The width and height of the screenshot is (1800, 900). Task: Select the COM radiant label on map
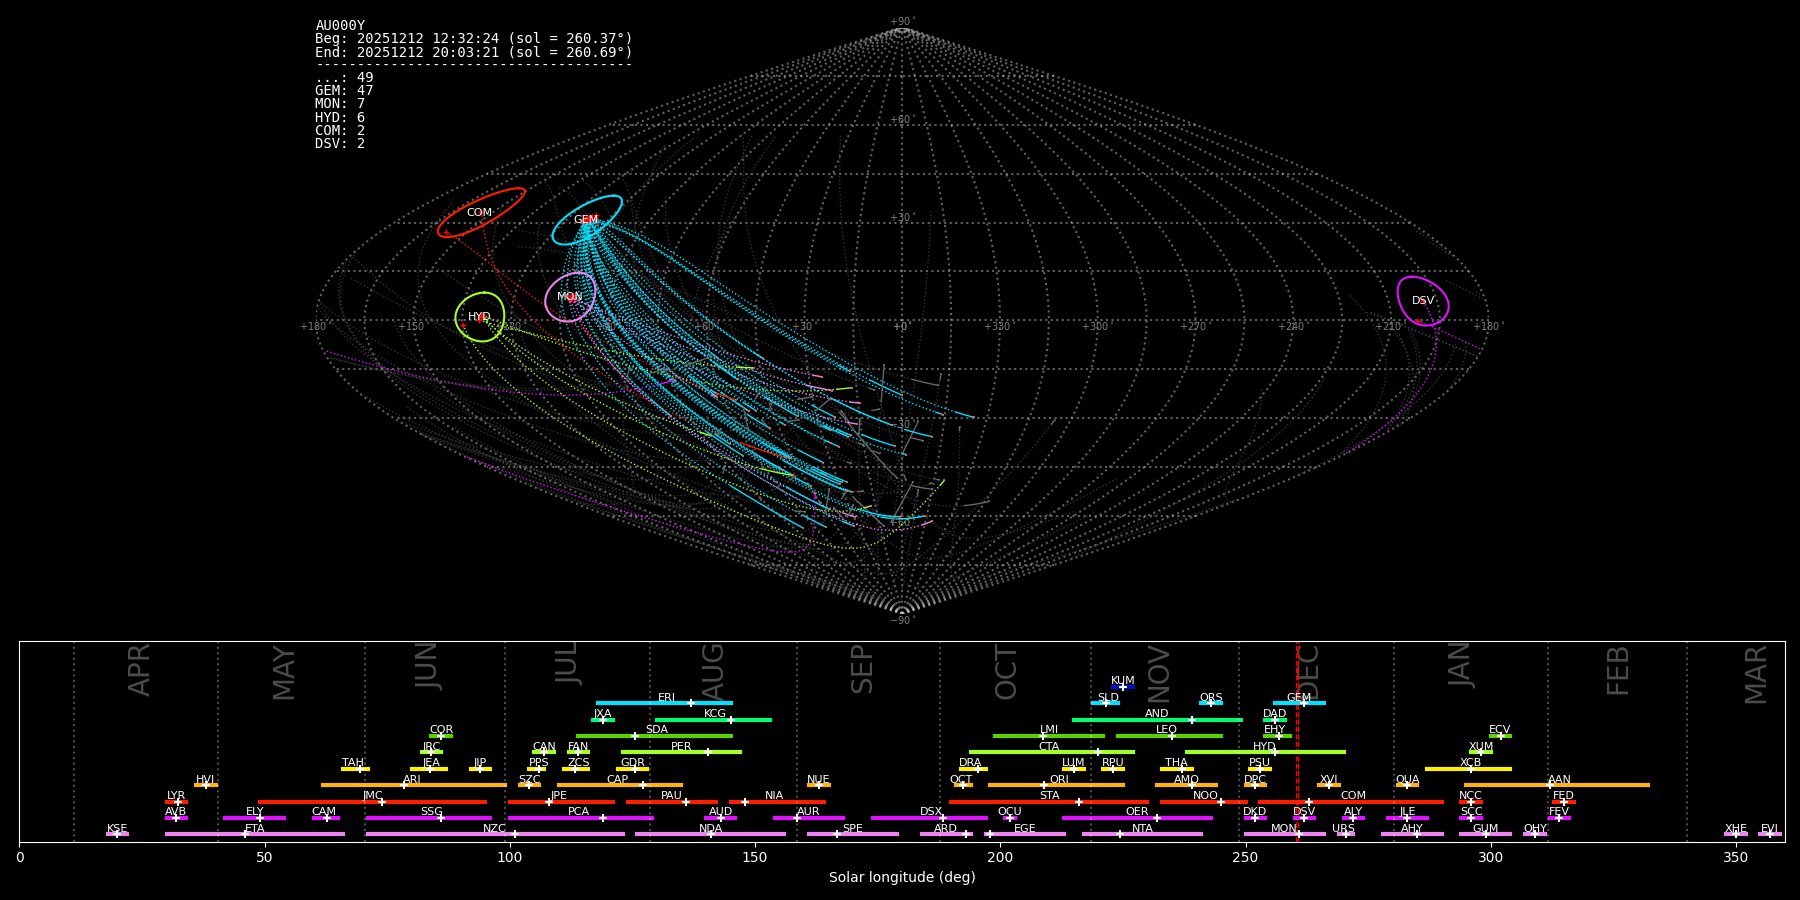tap(479, 213)
